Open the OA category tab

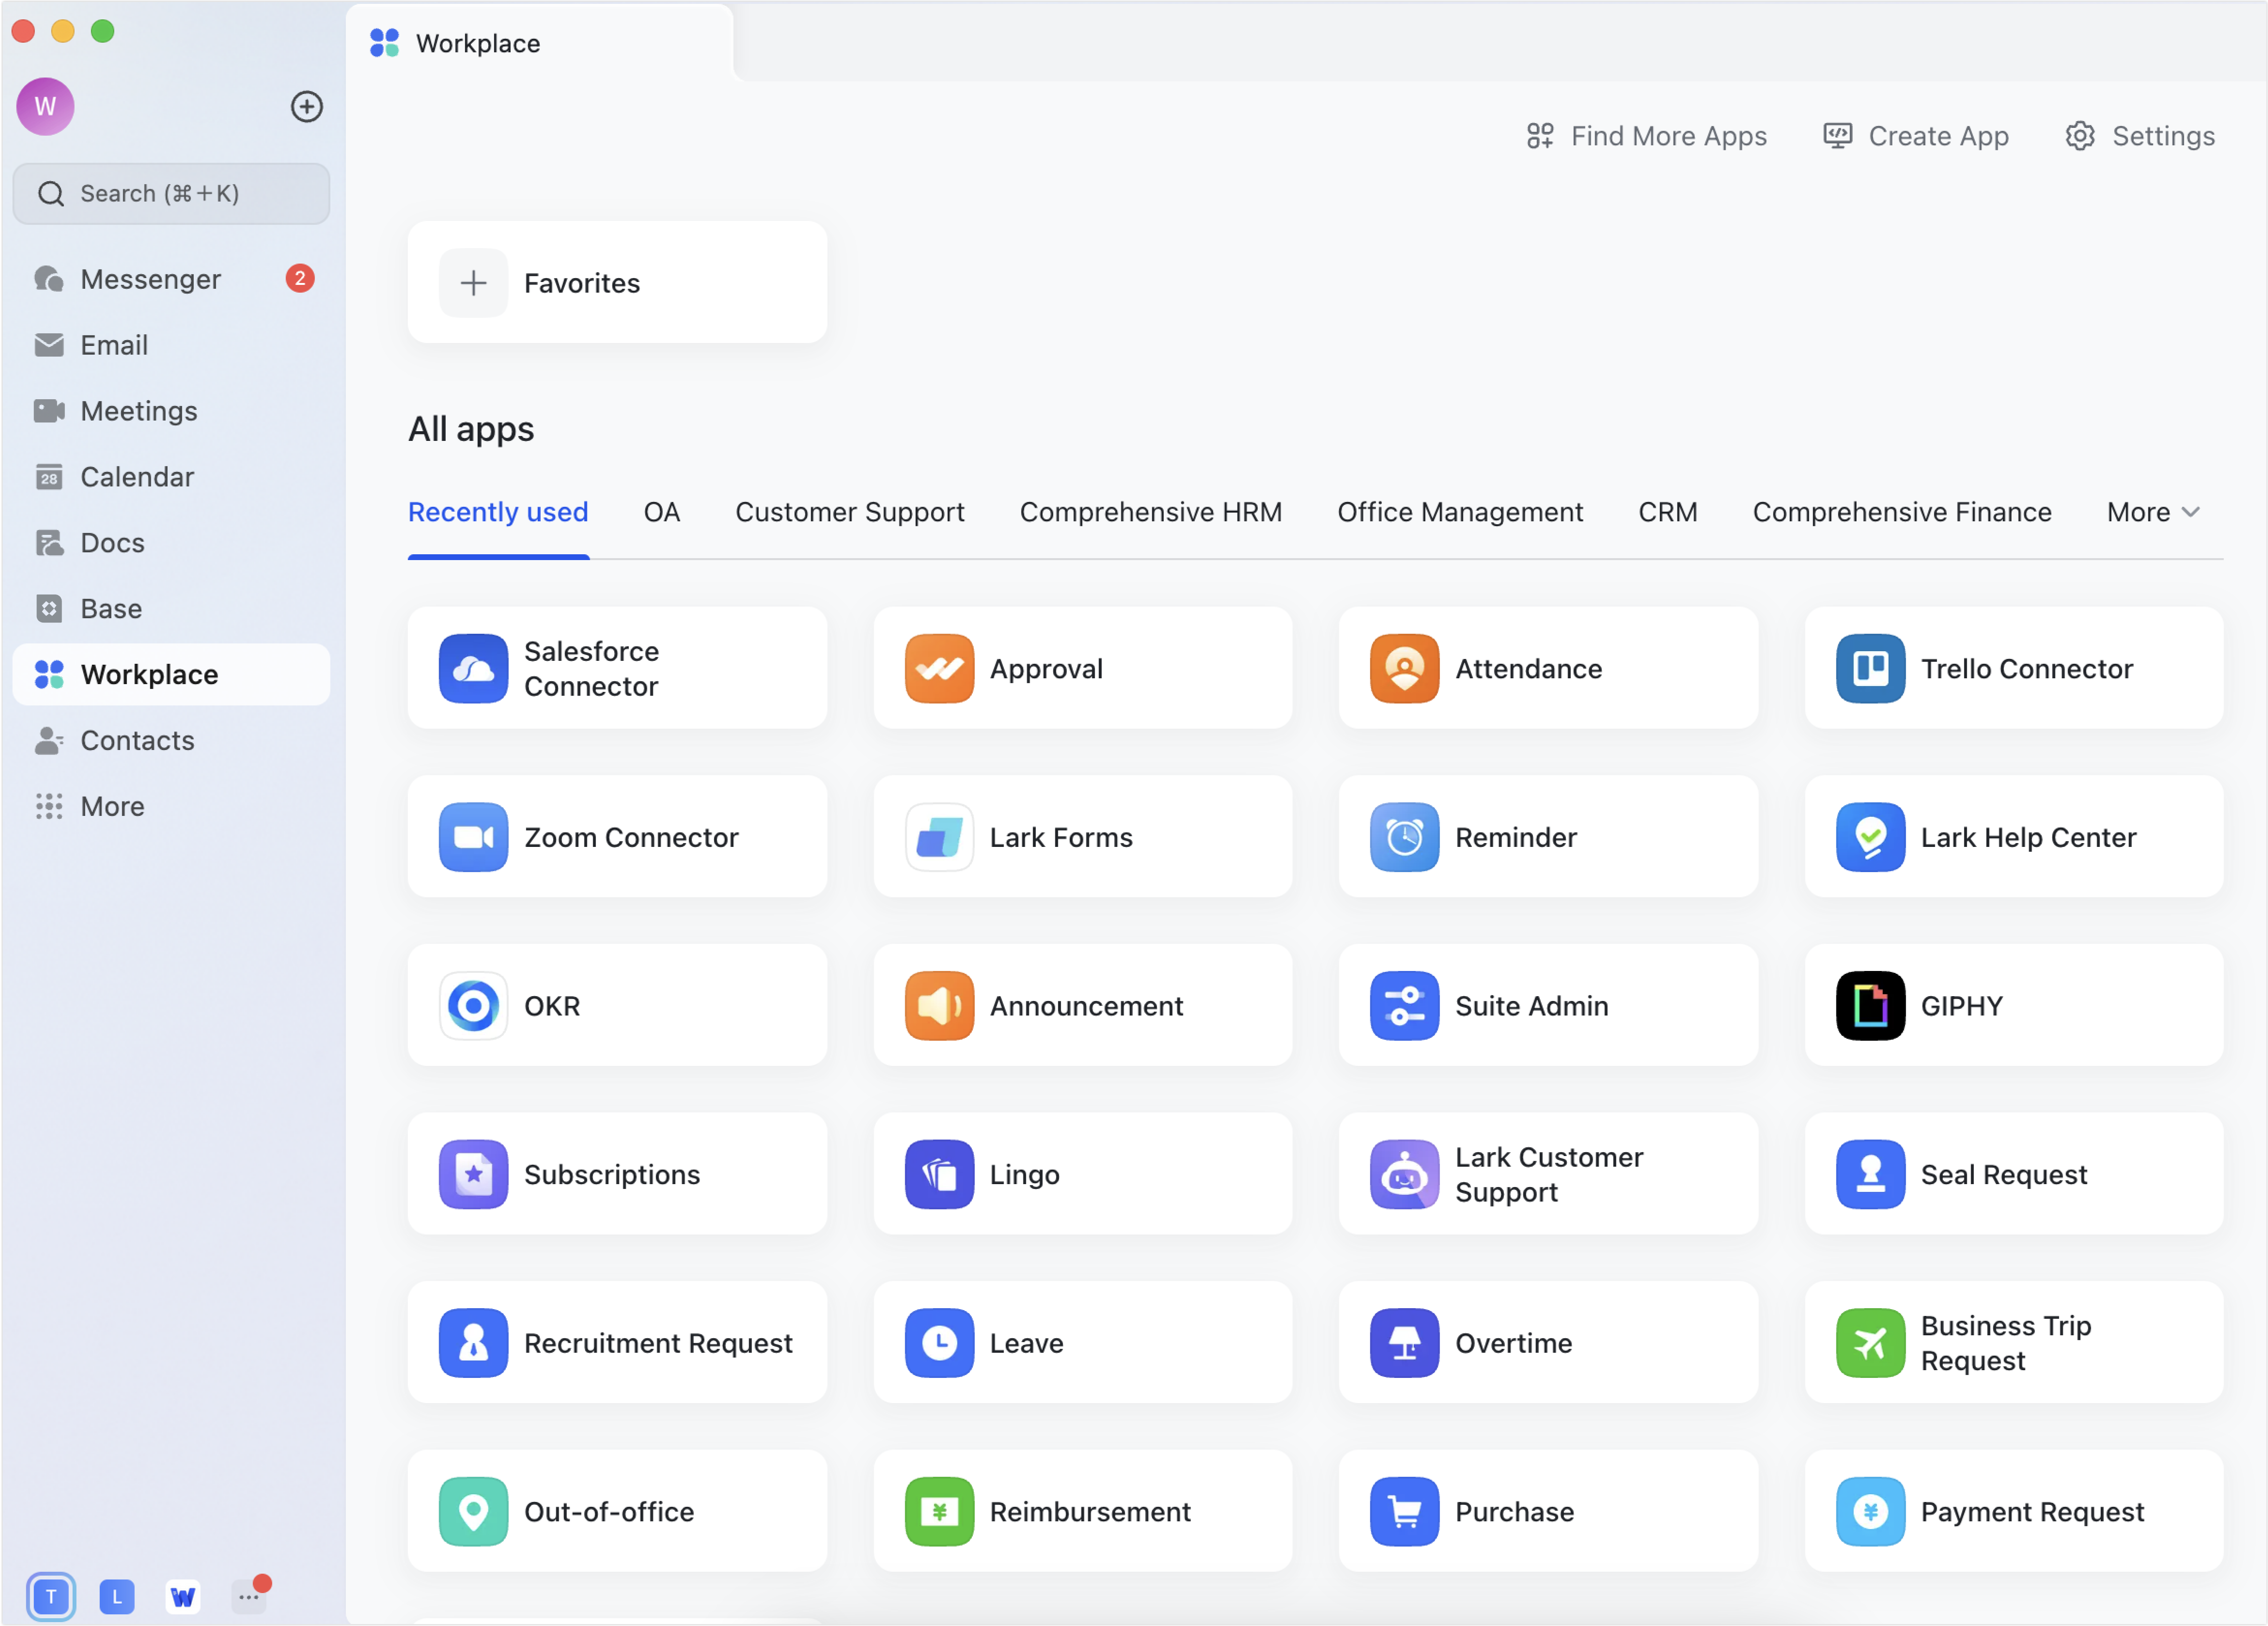[x=661, y=512]
